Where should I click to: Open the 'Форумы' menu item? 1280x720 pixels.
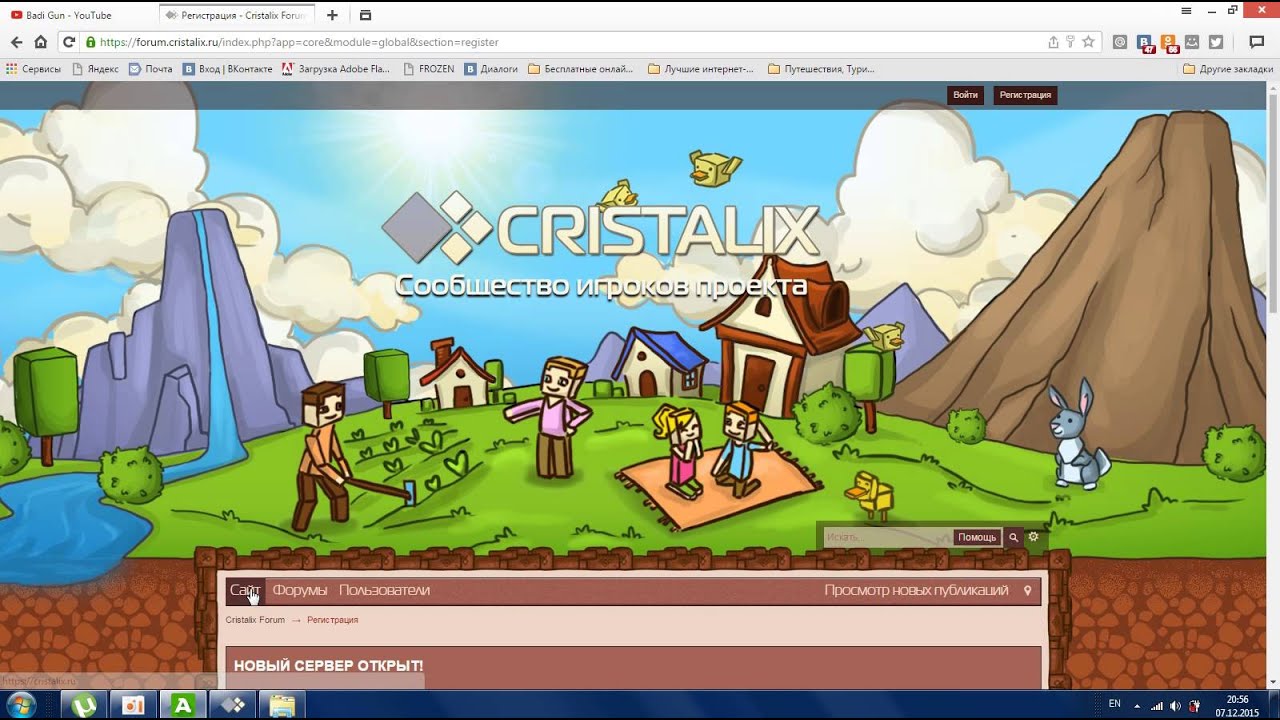[300, 590]
